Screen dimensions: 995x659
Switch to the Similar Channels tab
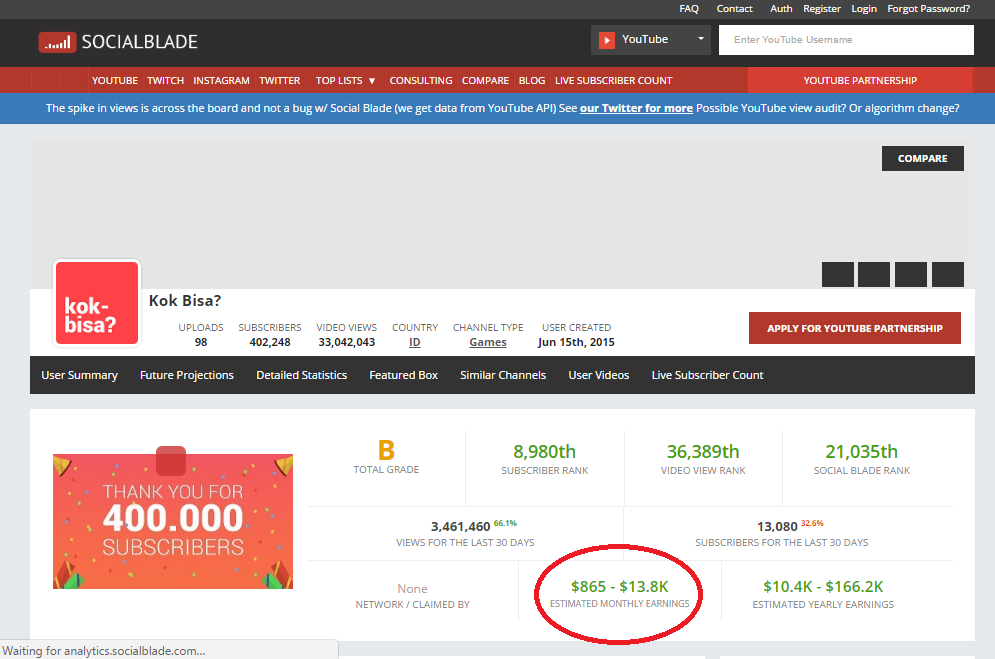coord(503,375)
